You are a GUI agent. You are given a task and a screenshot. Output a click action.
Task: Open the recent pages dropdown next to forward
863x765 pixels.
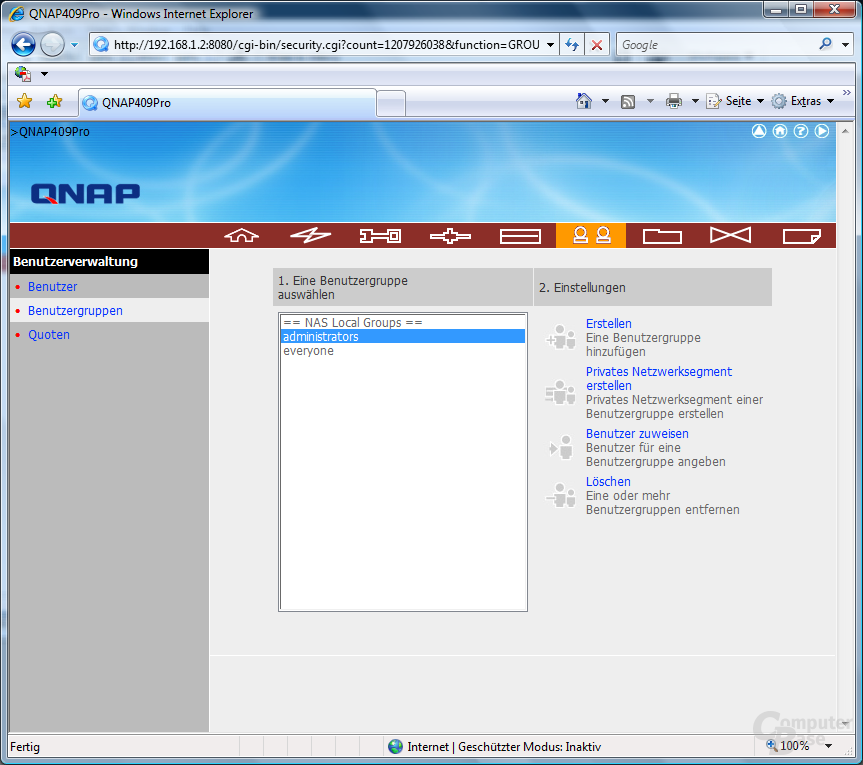tap(74, 45)
